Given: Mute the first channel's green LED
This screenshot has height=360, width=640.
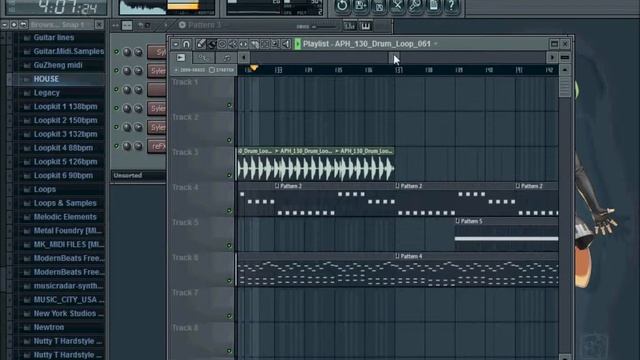Looking at the screenshot, I should [x=116, y=52].
